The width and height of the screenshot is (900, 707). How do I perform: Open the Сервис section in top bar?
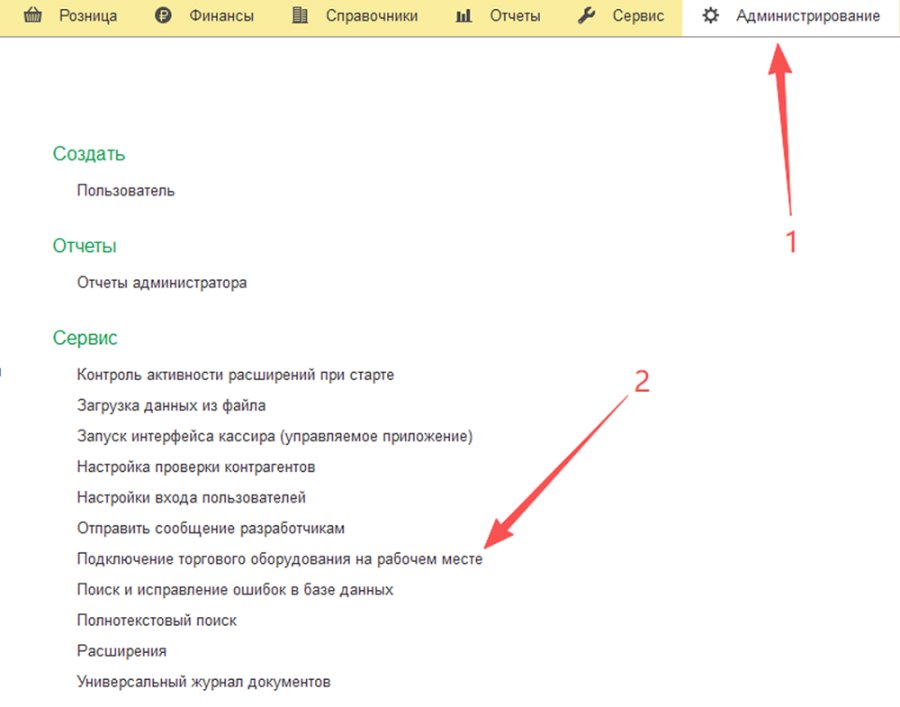point(638,16)
